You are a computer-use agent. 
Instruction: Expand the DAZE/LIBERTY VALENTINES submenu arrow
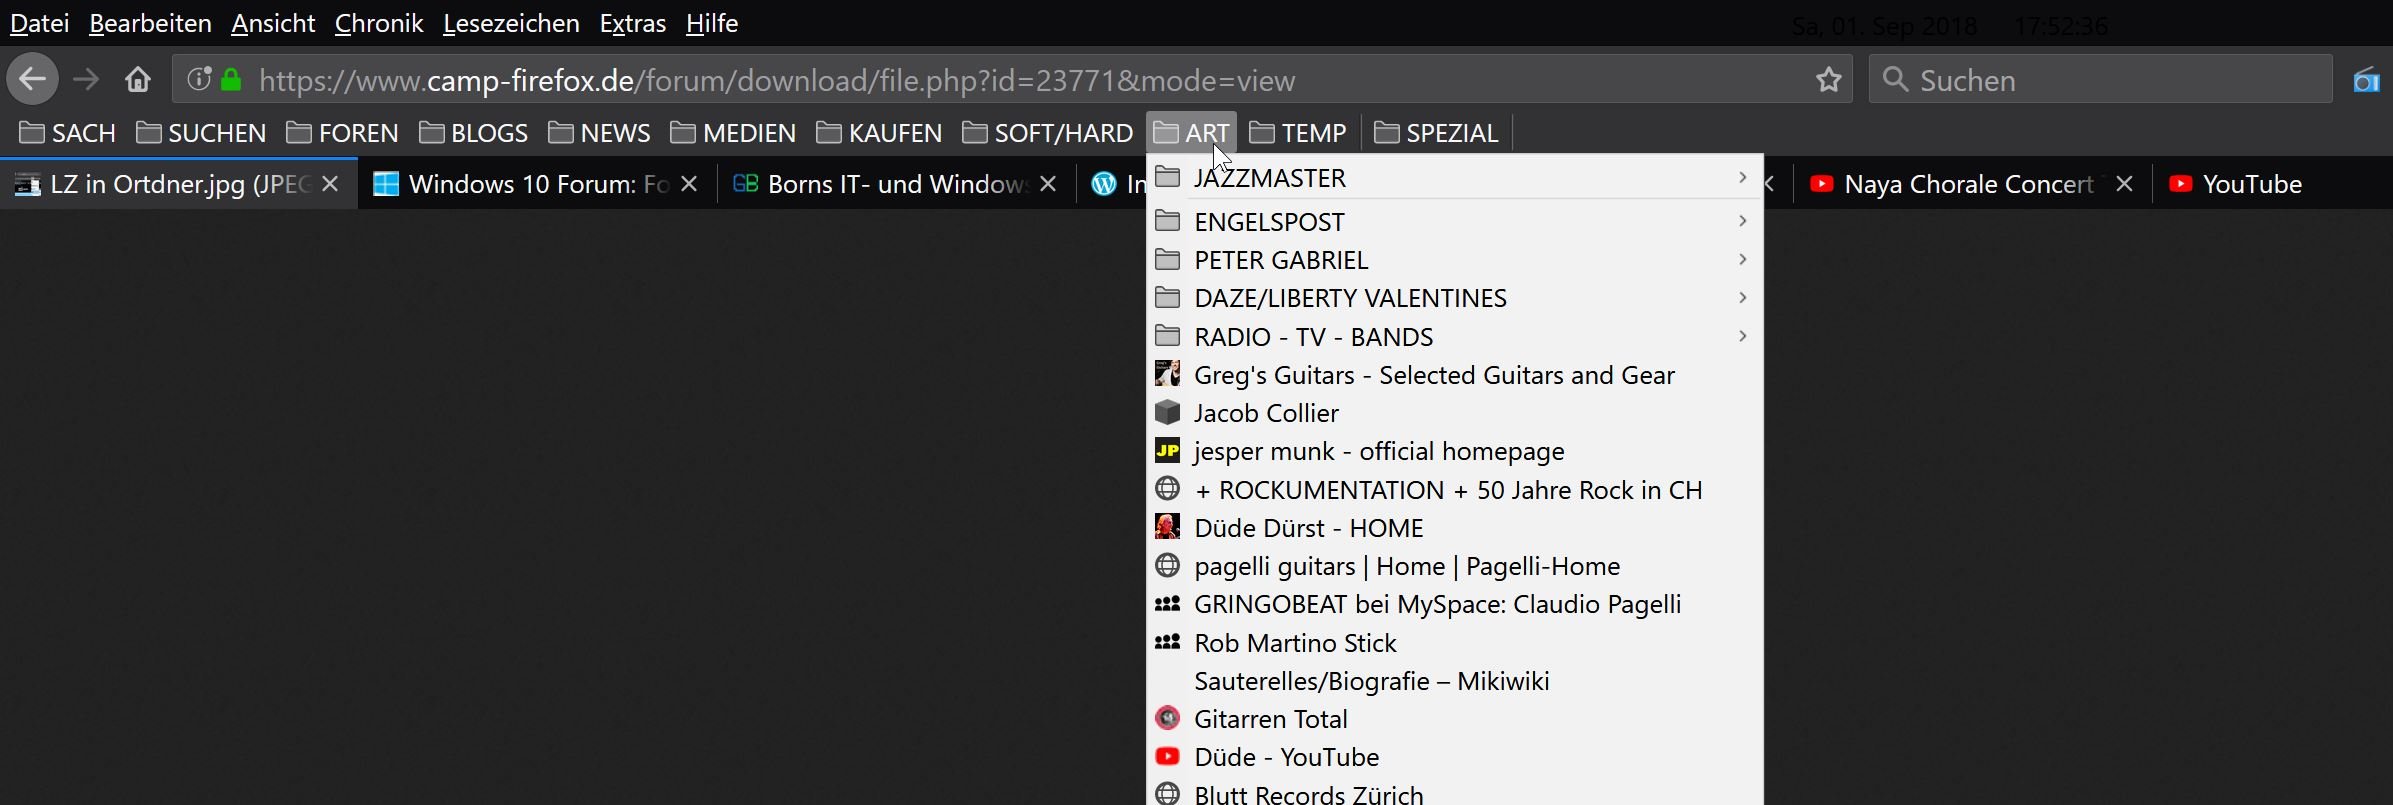pyautogui.click(x=1742, y=297)
